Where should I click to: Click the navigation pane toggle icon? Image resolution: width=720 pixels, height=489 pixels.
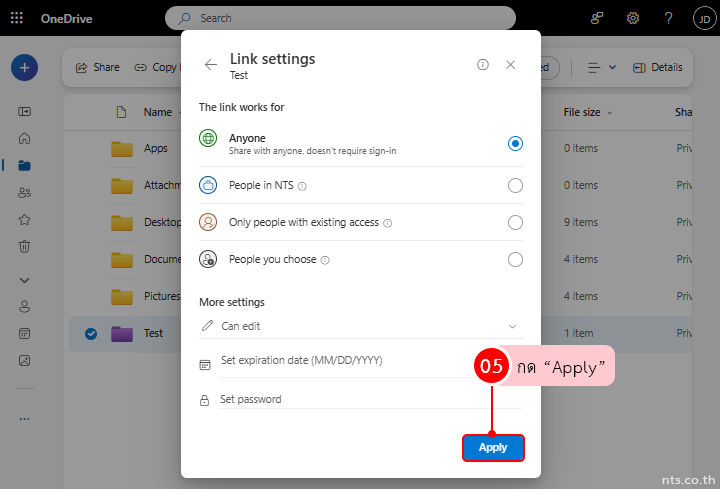[x=24, y=112]
